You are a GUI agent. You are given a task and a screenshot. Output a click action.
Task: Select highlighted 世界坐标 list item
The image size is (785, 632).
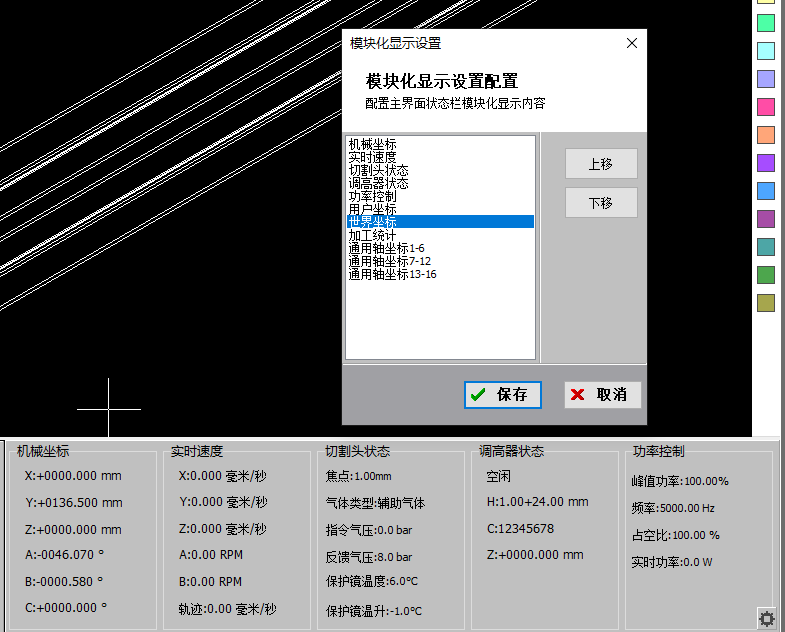click(441, 222)
